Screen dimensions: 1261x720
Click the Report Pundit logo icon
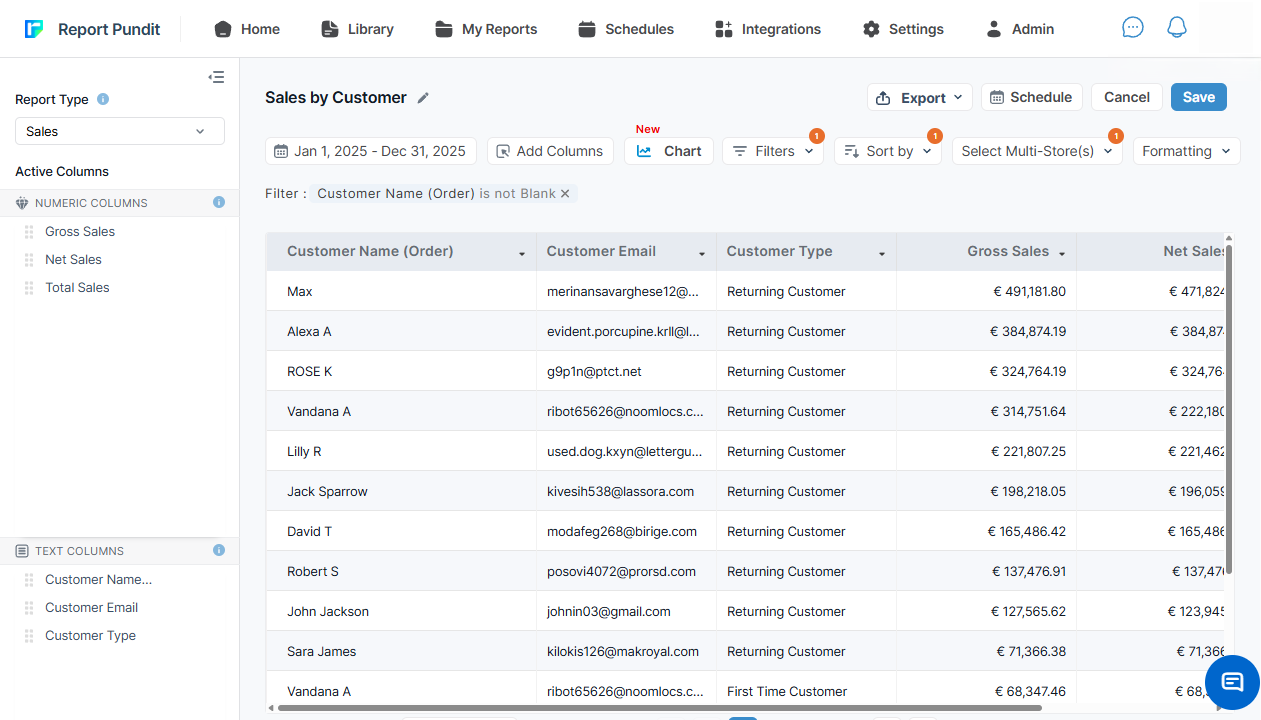[x=34, y=29]
